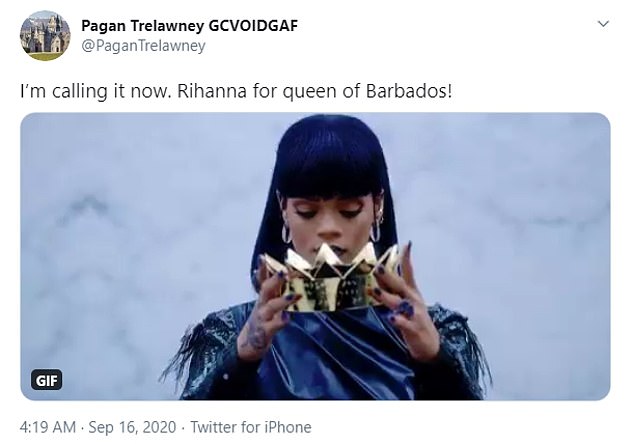The height and width of the screenshot is (444, 634).
Task: Open Pagan Trelawney's castle profile avatar
Action: 45,36
